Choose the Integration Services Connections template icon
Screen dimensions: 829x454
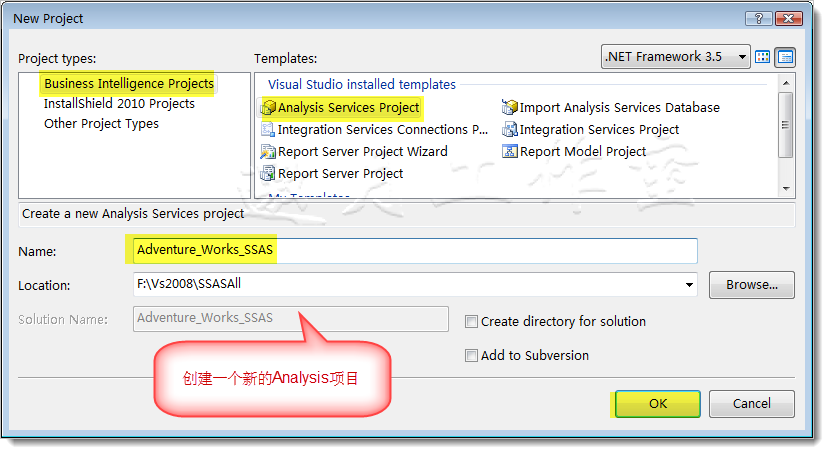[269, 129]
